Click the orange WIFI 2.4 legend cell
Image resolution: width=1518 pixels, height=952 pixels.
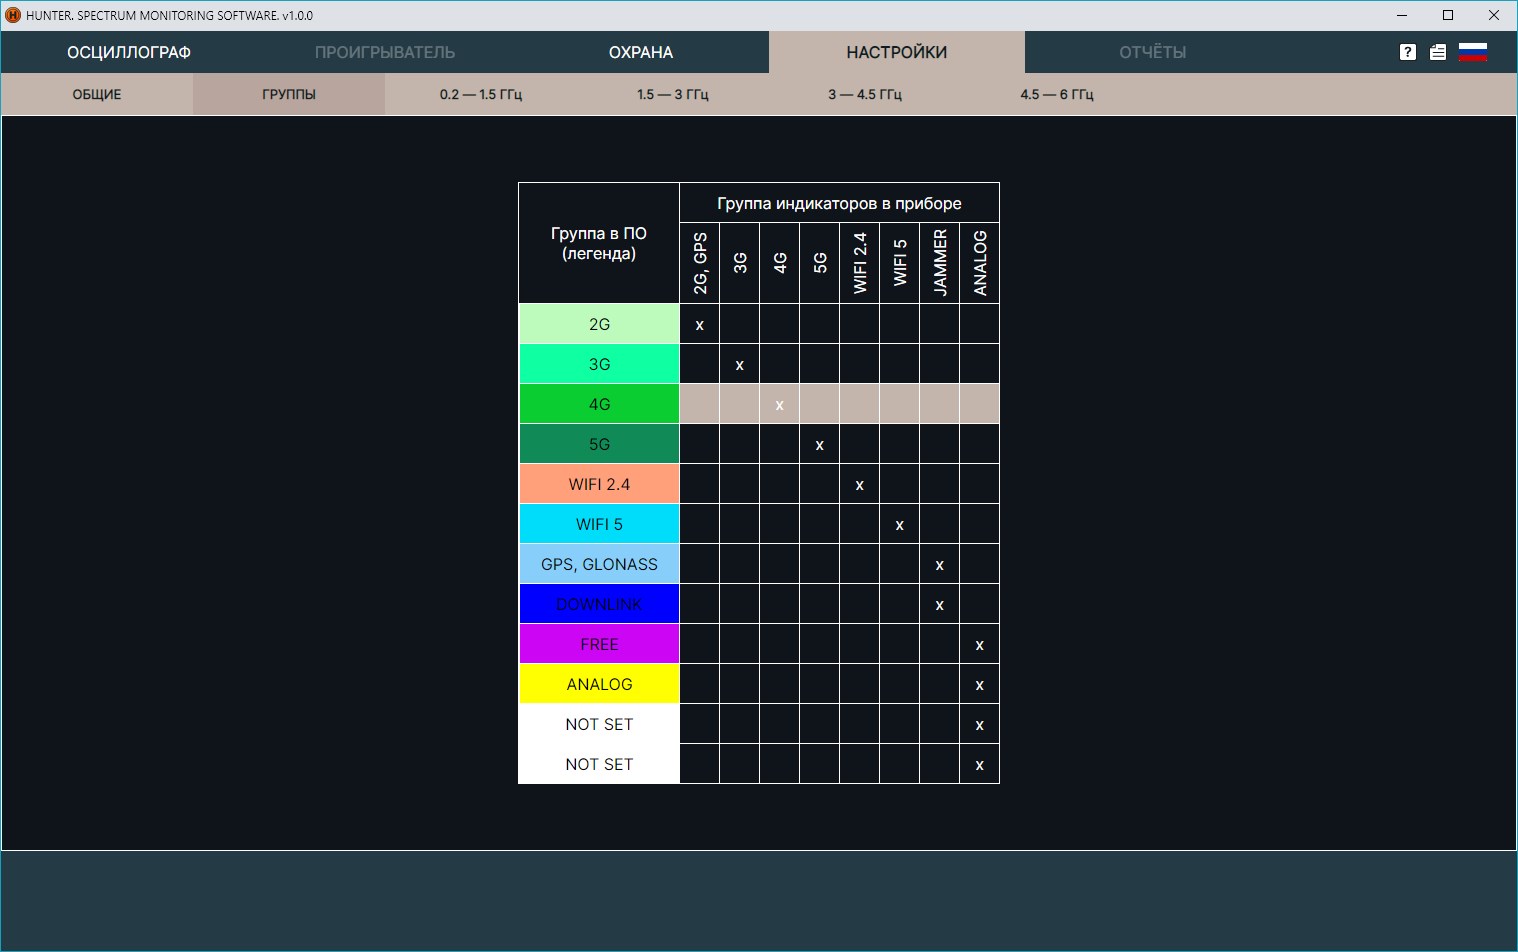599,484
